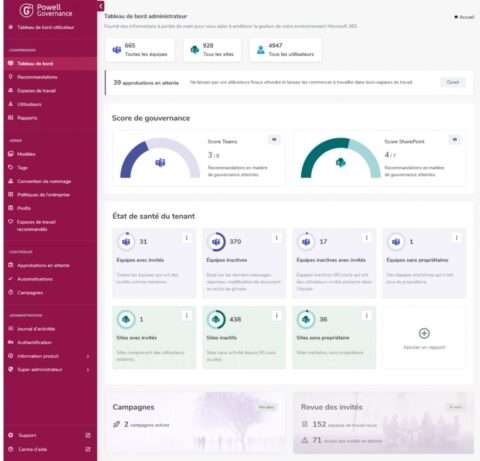Open options menu on Sites inactifs card
The width and height of the screenshot is (480, 461).
(276, 316)
